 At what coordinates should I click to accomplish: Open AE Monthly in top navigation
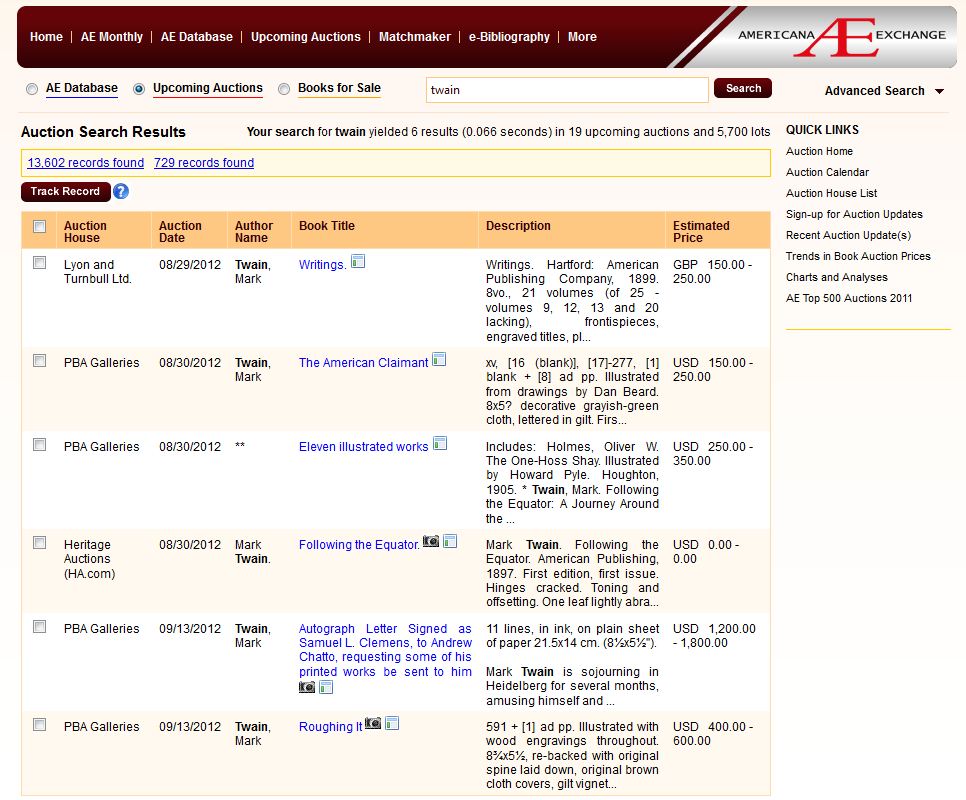click(112, 37)
